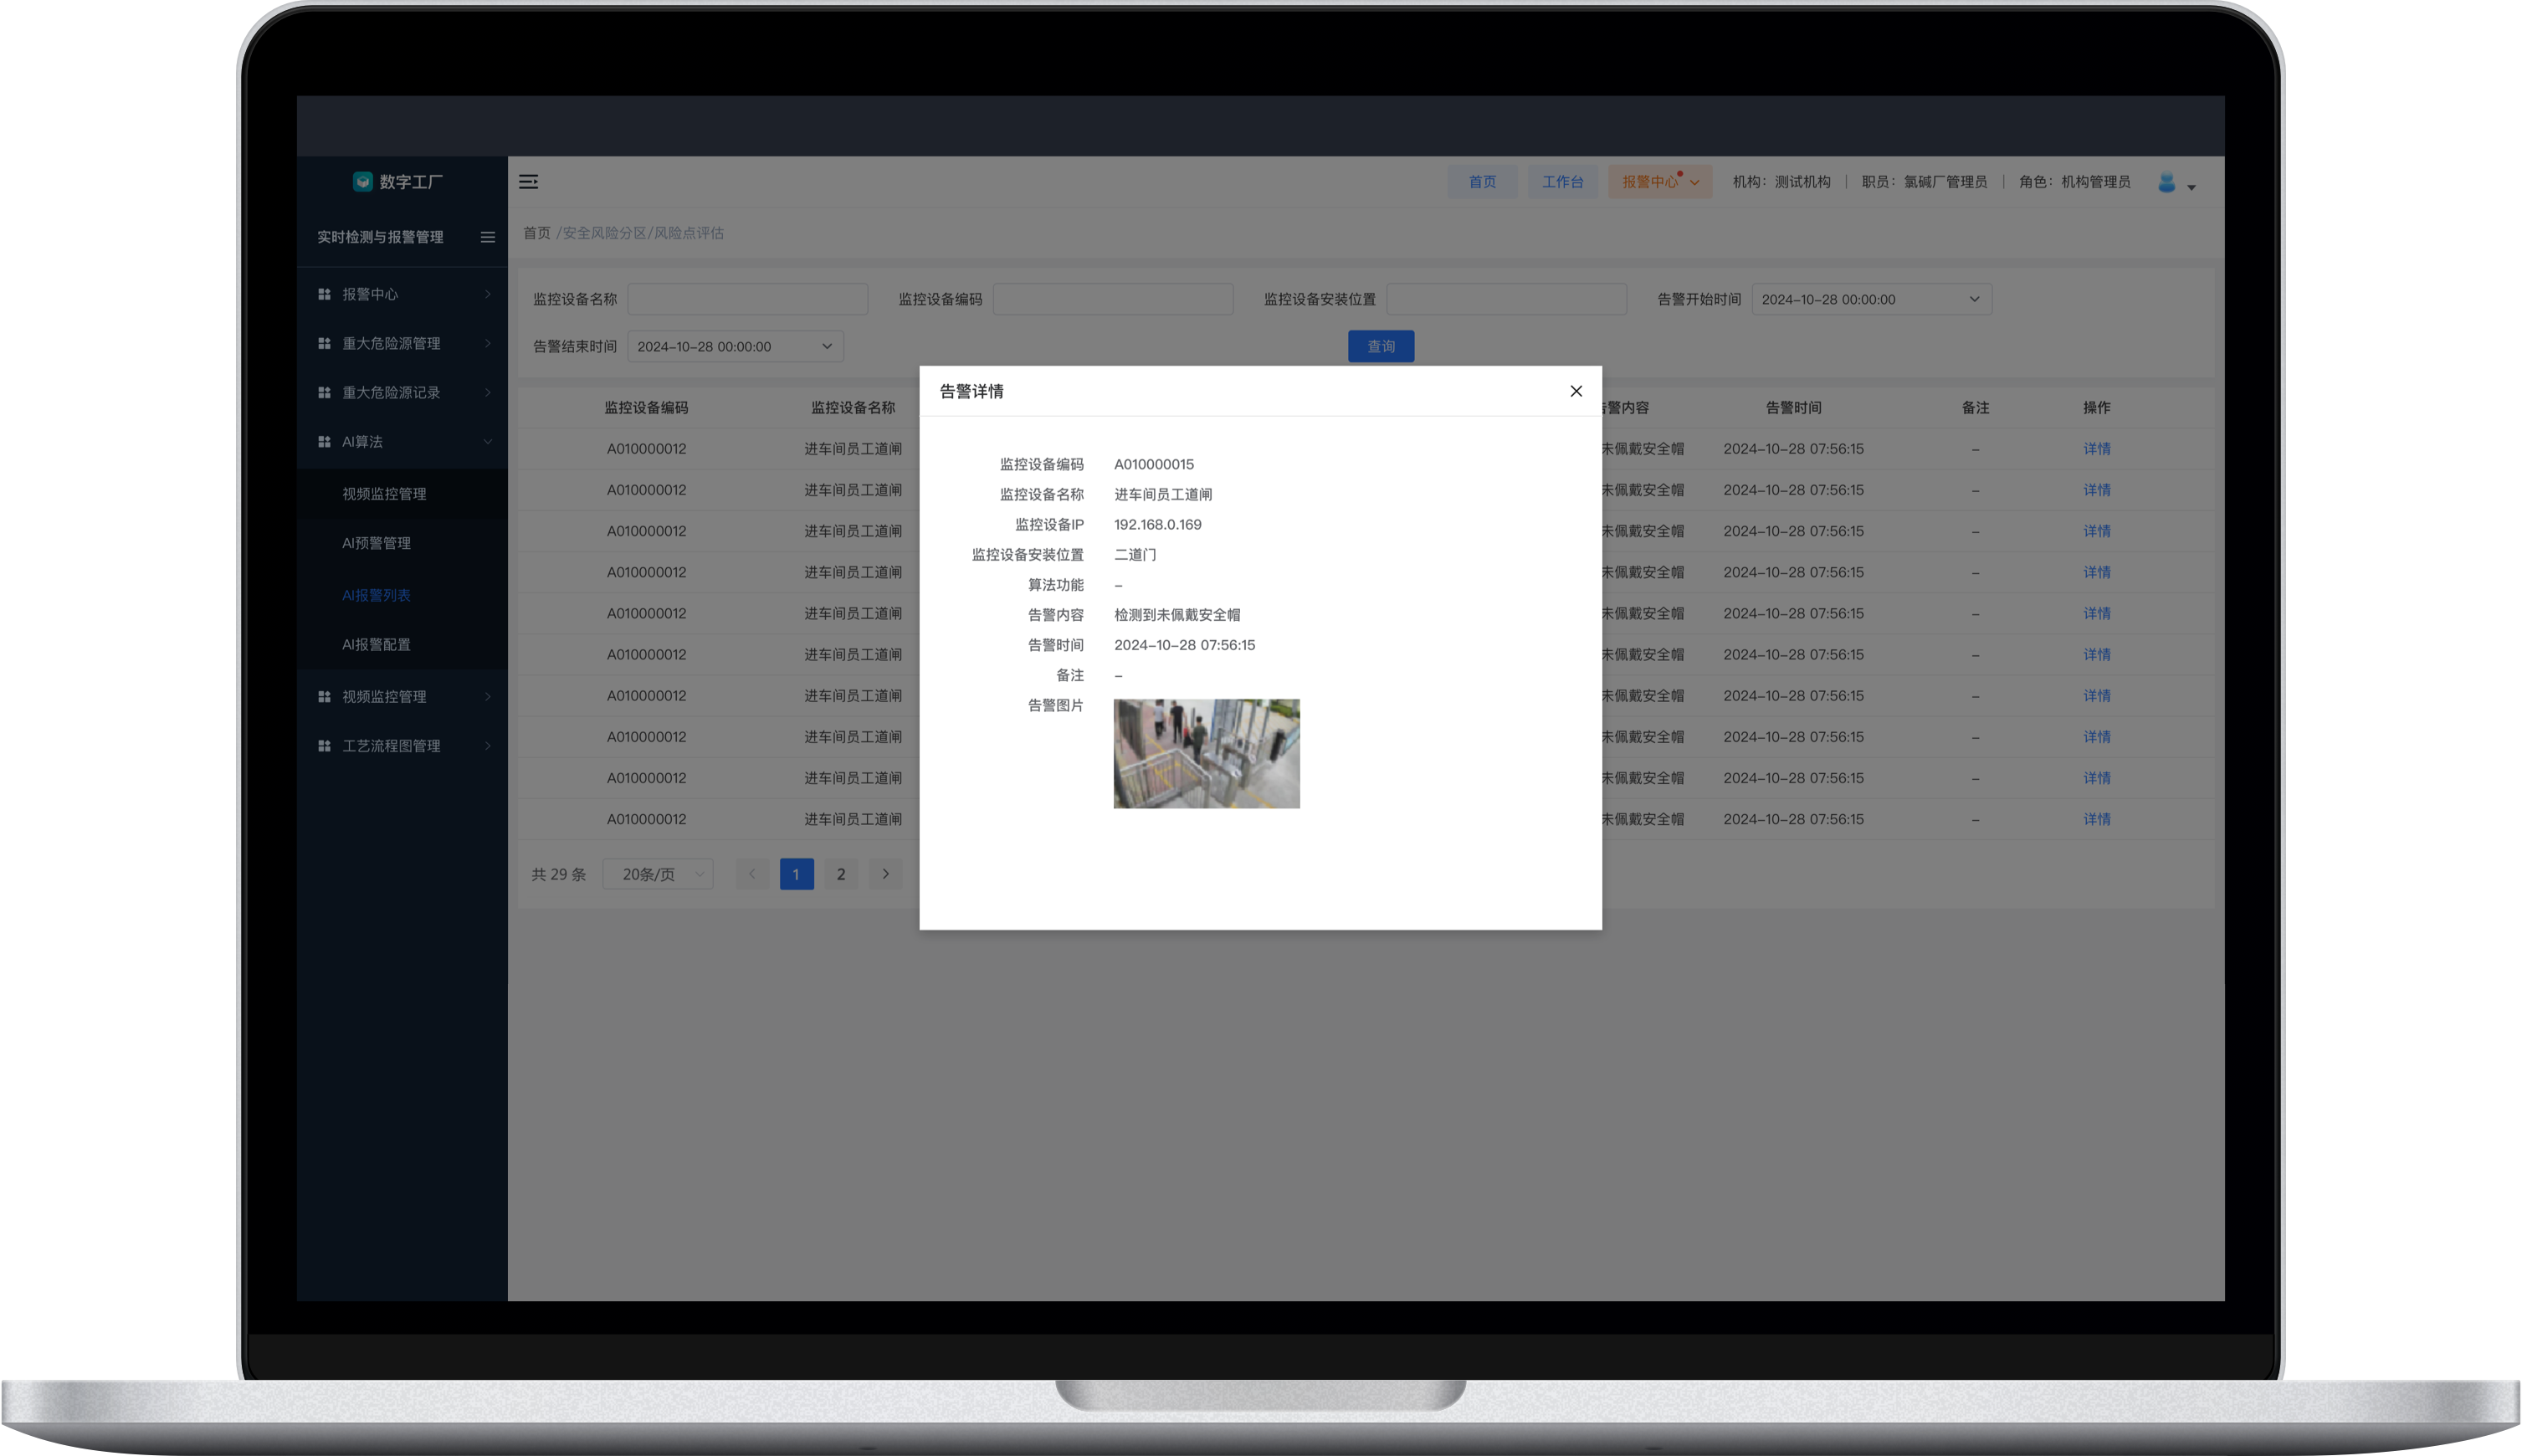Image resolution: width=2522 pixels, height=1456 pixels.
Task: Click the 告警图片 thumbnail in the dialog
Action: (x=1206, y=753)
